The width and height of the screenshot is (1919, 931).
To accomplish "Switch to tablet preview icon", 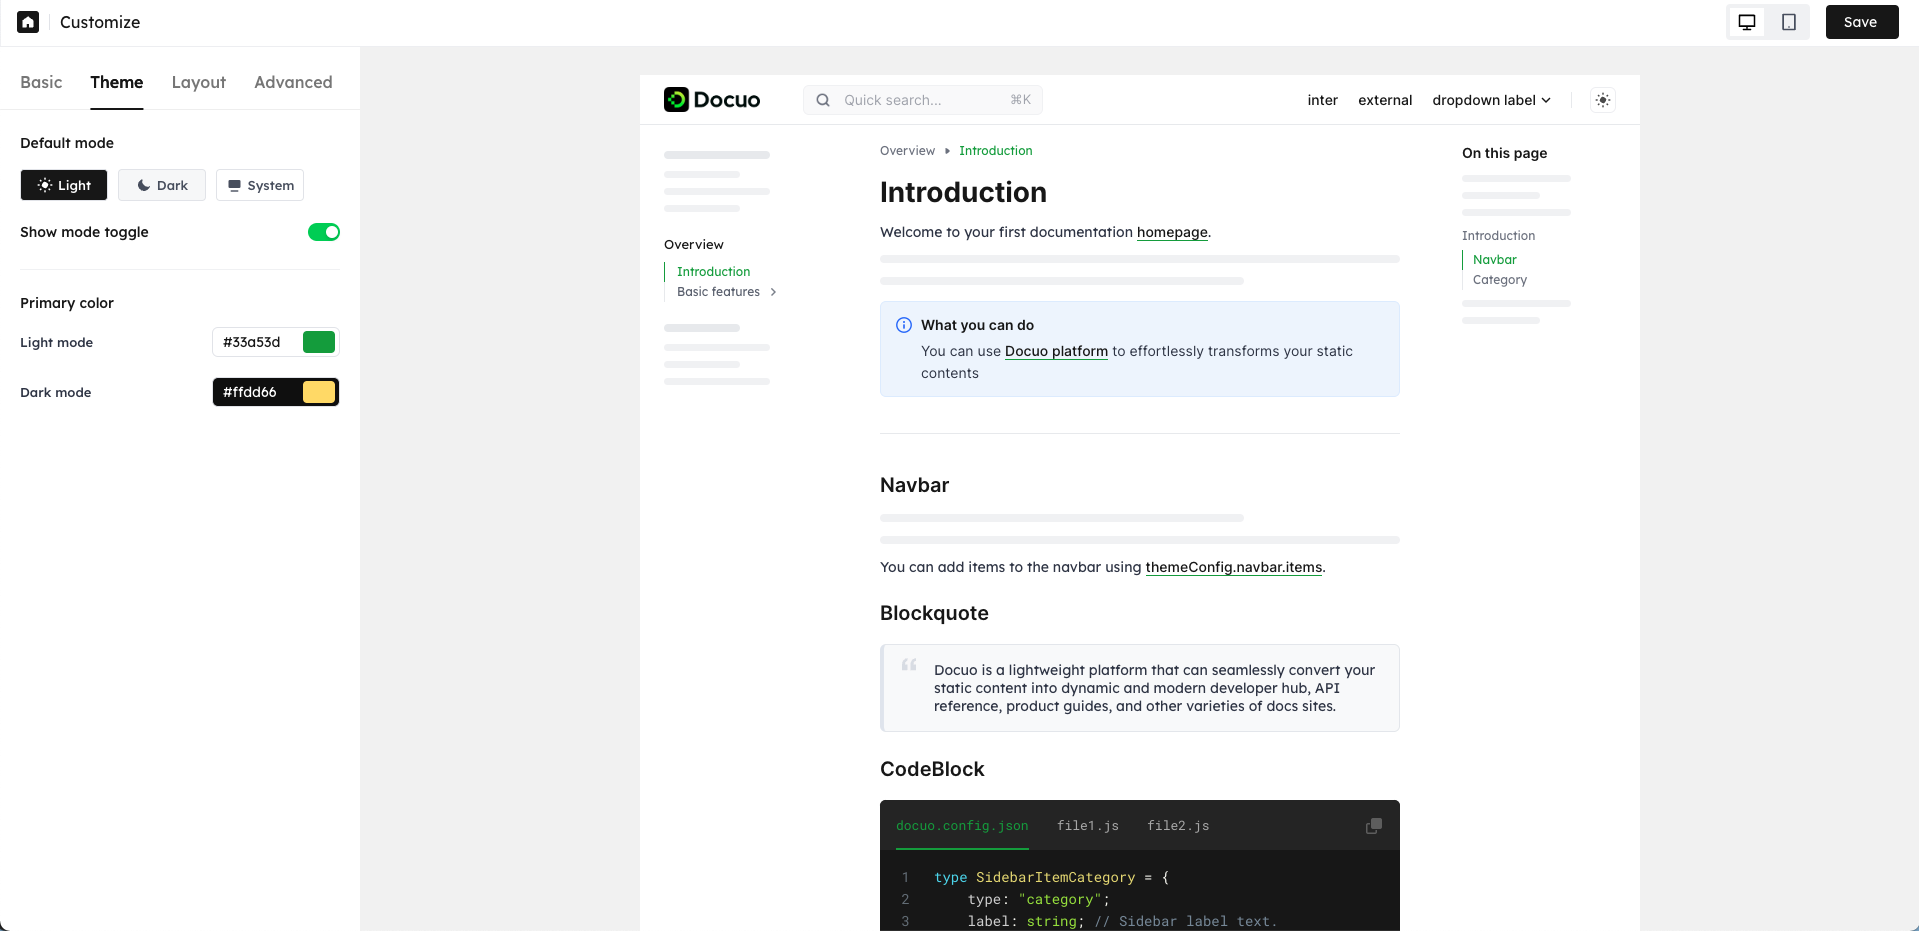I will (x=1789, y=22).
